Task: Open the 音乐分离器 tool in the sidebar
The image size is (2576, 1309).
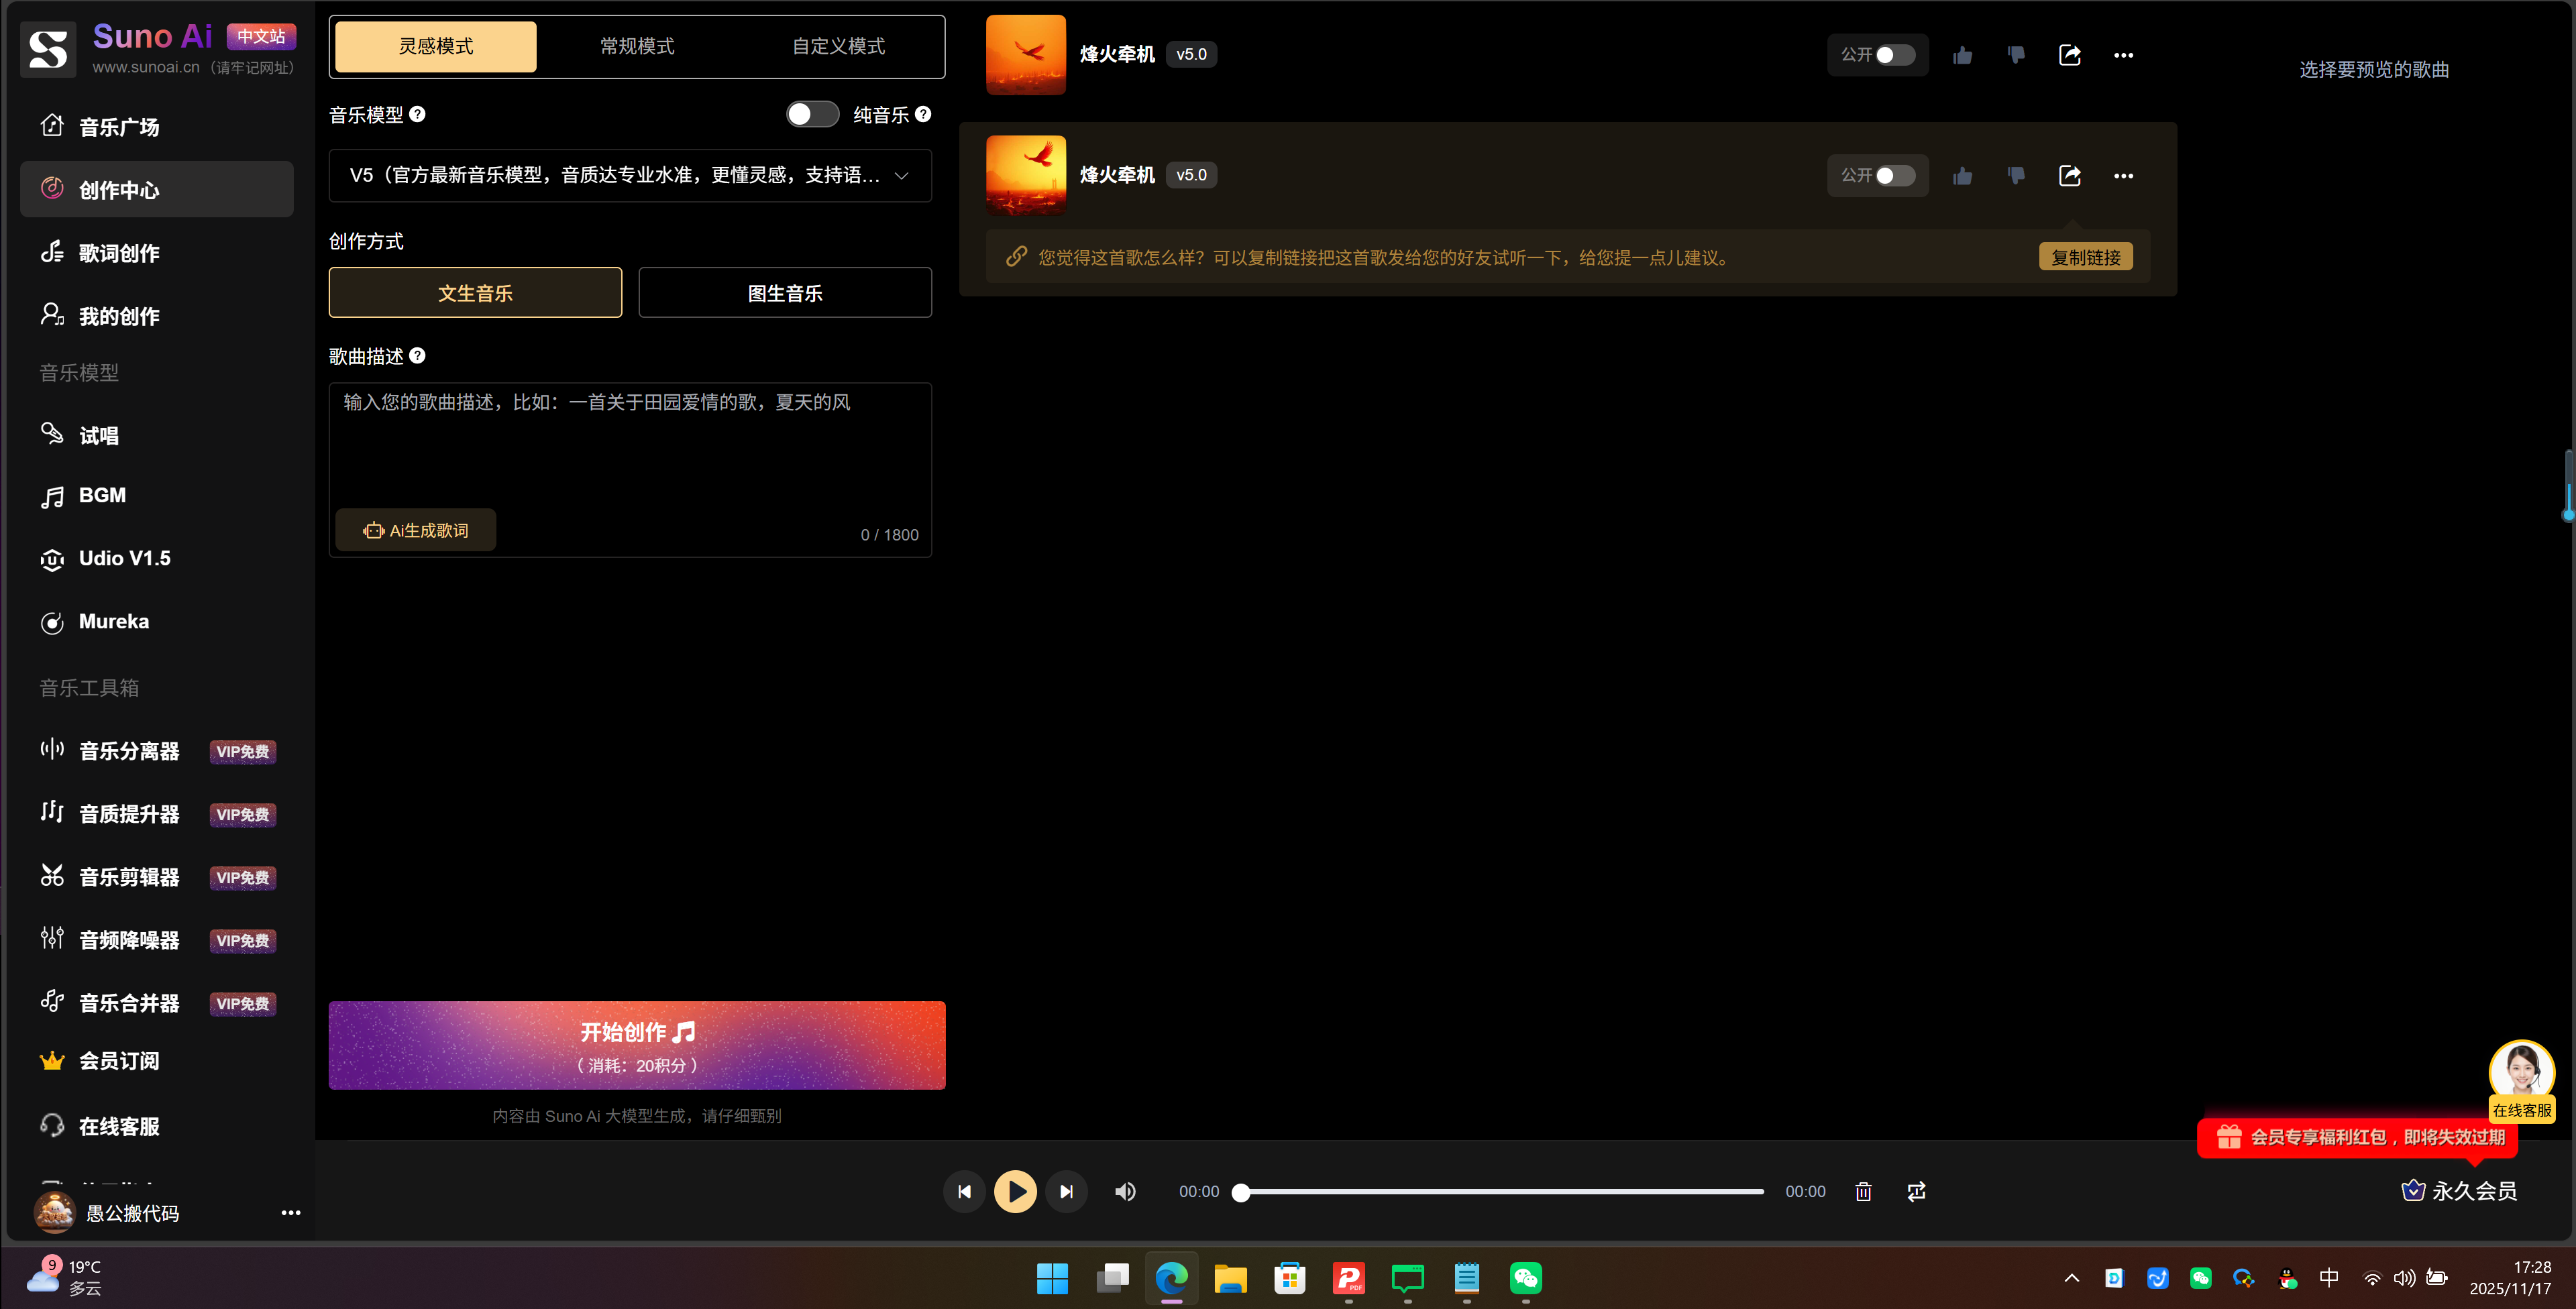Action: pos(129,751)
